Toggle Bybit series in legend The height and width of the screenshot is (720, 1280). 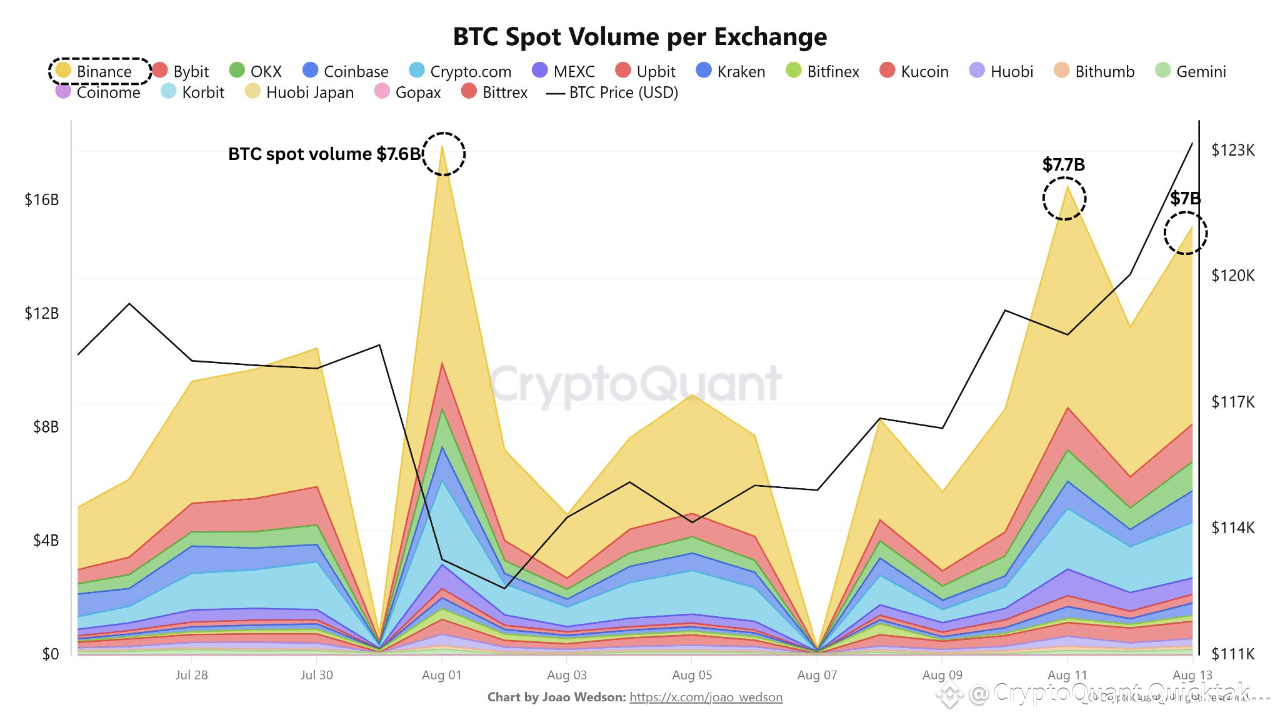pyautogui.click(x=181, y=71)
